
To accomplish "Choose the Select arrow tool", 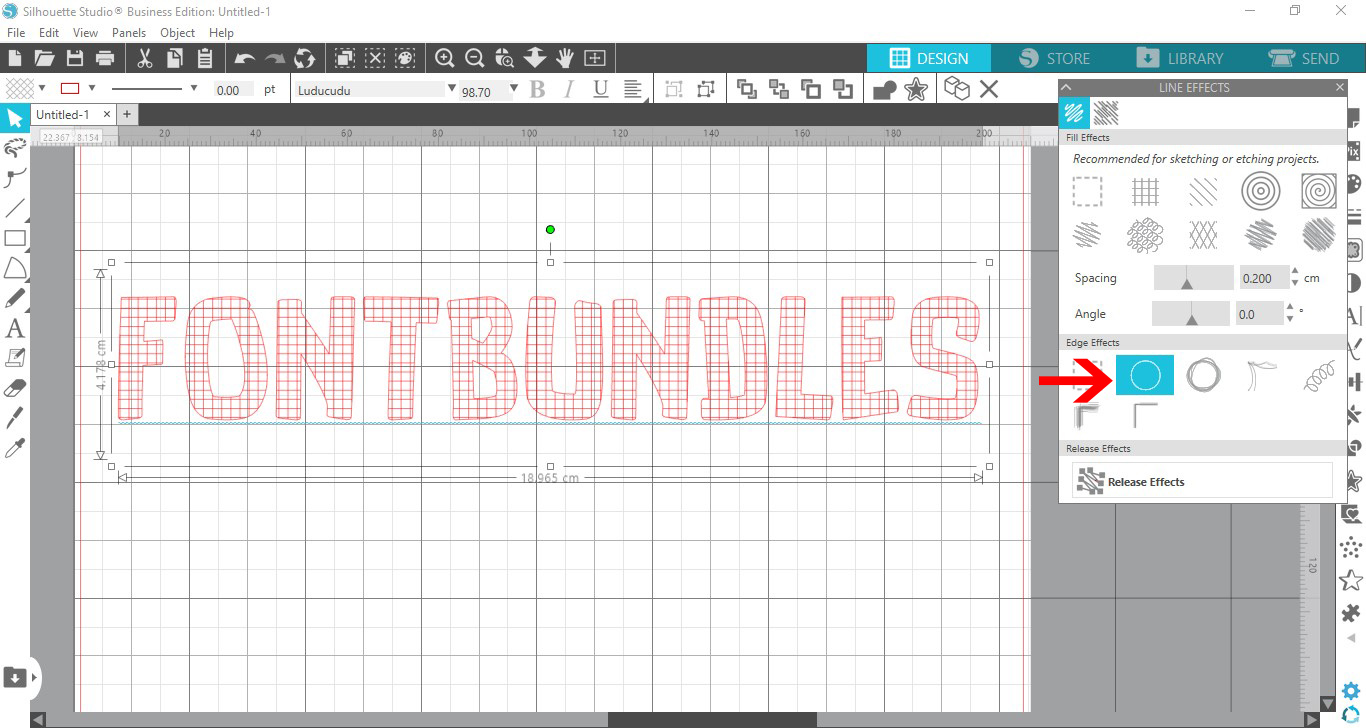I will (15, 119).
